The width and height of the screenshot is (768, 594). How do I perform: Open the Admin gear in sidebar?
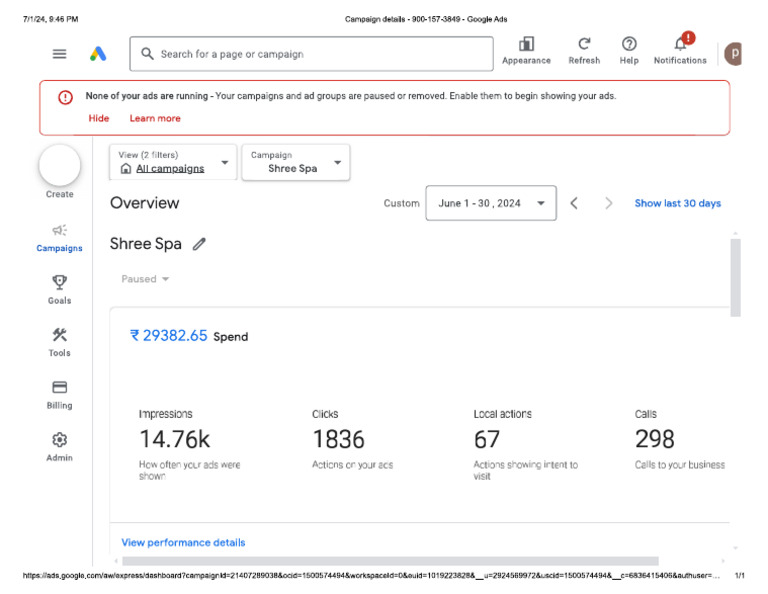click(x=59, y=441)
